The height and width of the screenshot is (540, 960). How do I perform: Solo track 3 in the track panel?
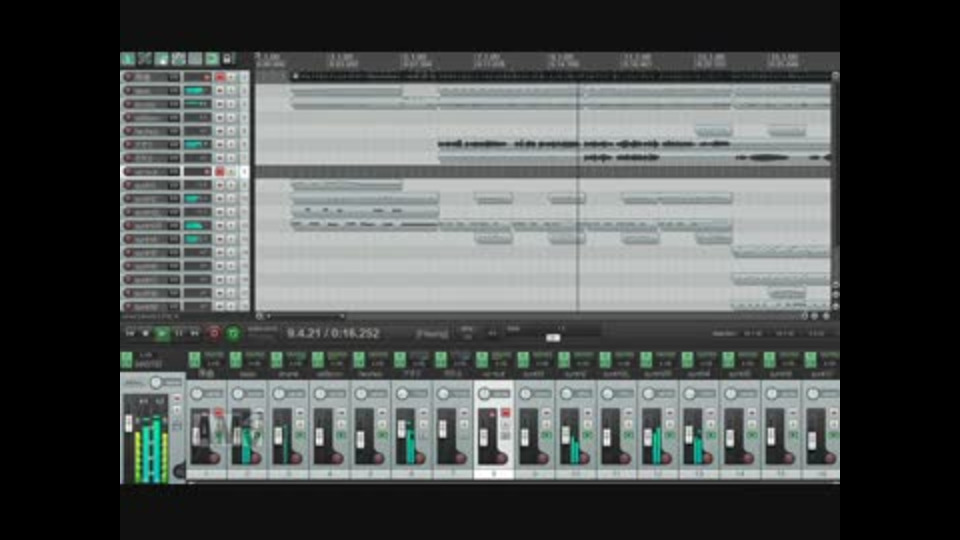tap(231, 104)
